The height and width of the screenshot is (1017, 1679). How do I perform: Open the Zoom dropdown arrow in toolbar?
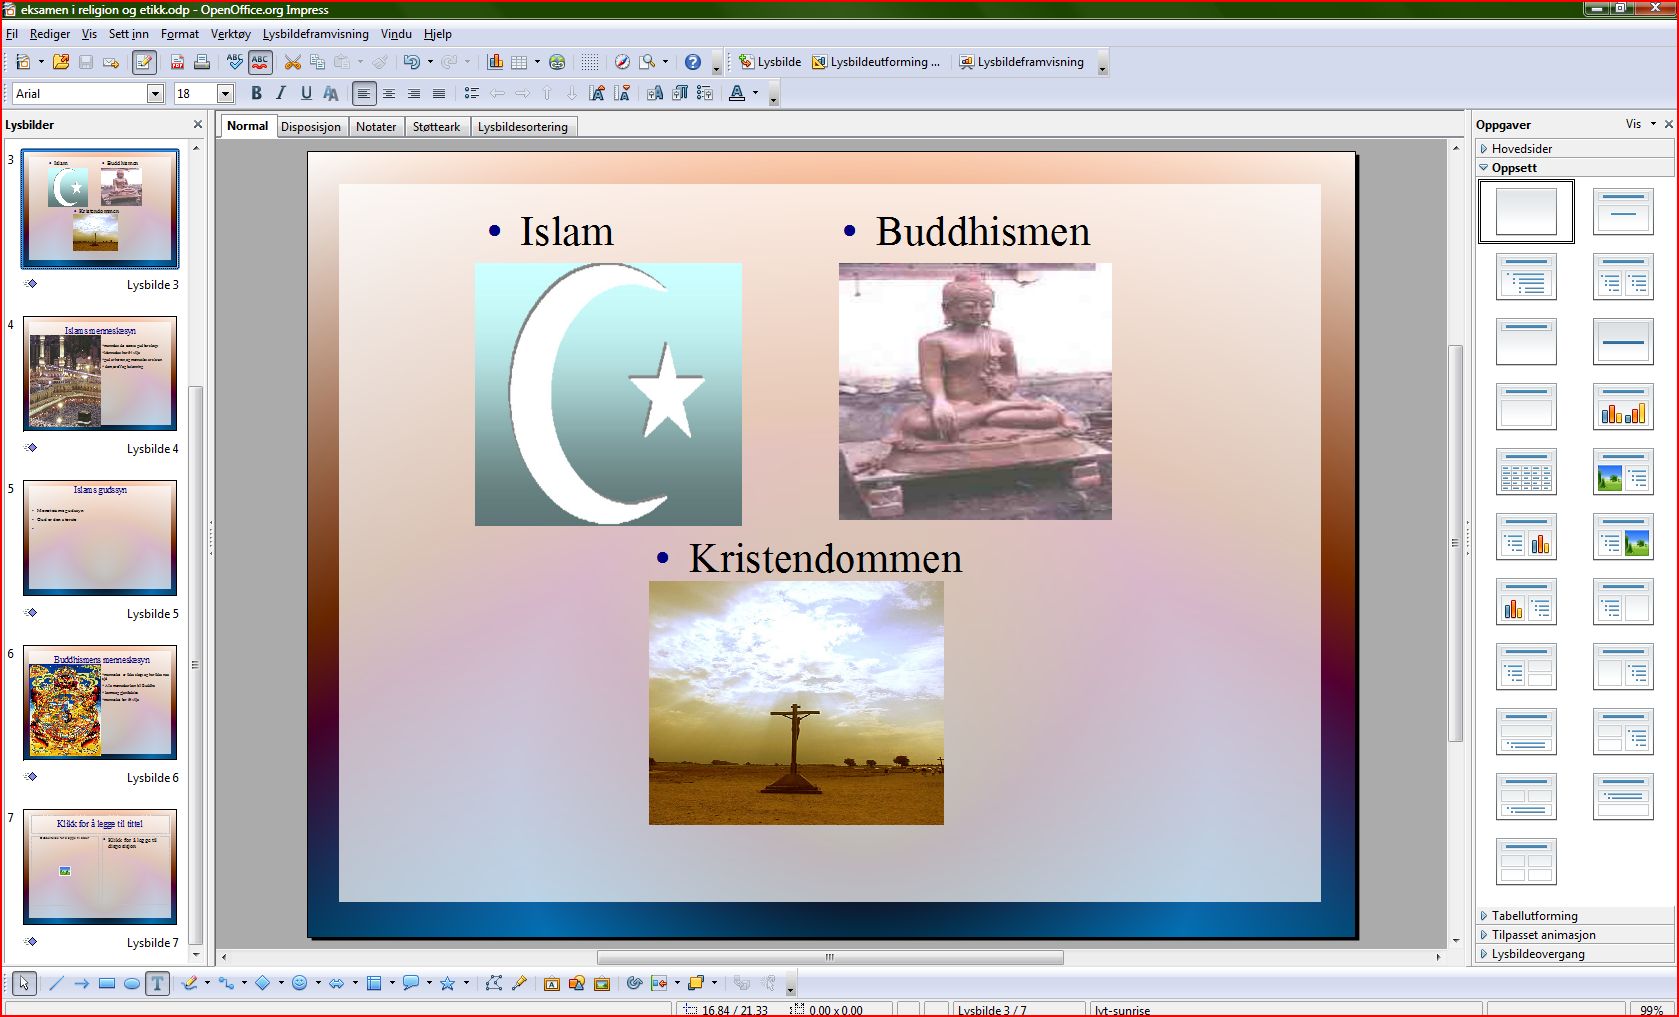coord(665,62)
